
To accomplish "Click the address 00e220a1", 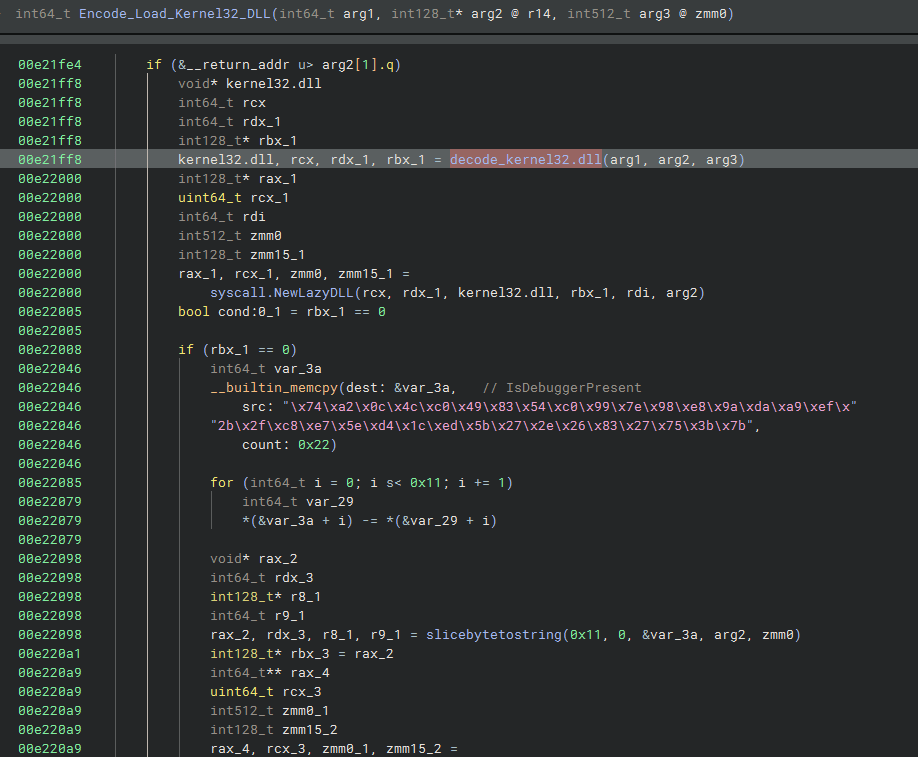I will [50, 653].
